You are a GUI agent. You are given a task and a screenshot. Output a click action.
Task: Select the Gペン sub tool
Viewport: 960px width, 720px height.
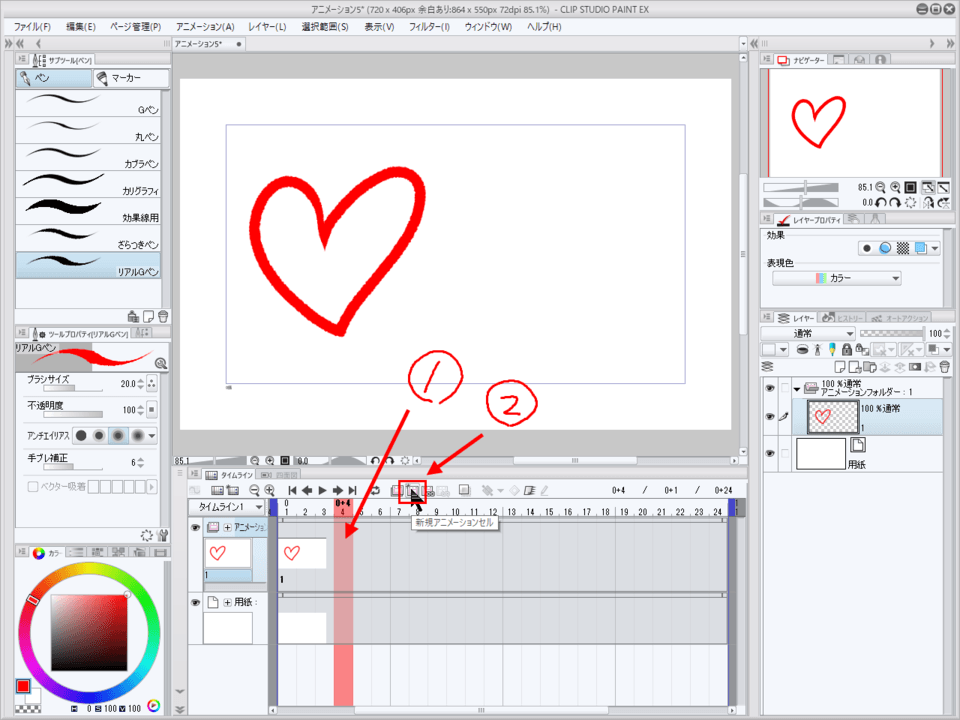(92, 101)
